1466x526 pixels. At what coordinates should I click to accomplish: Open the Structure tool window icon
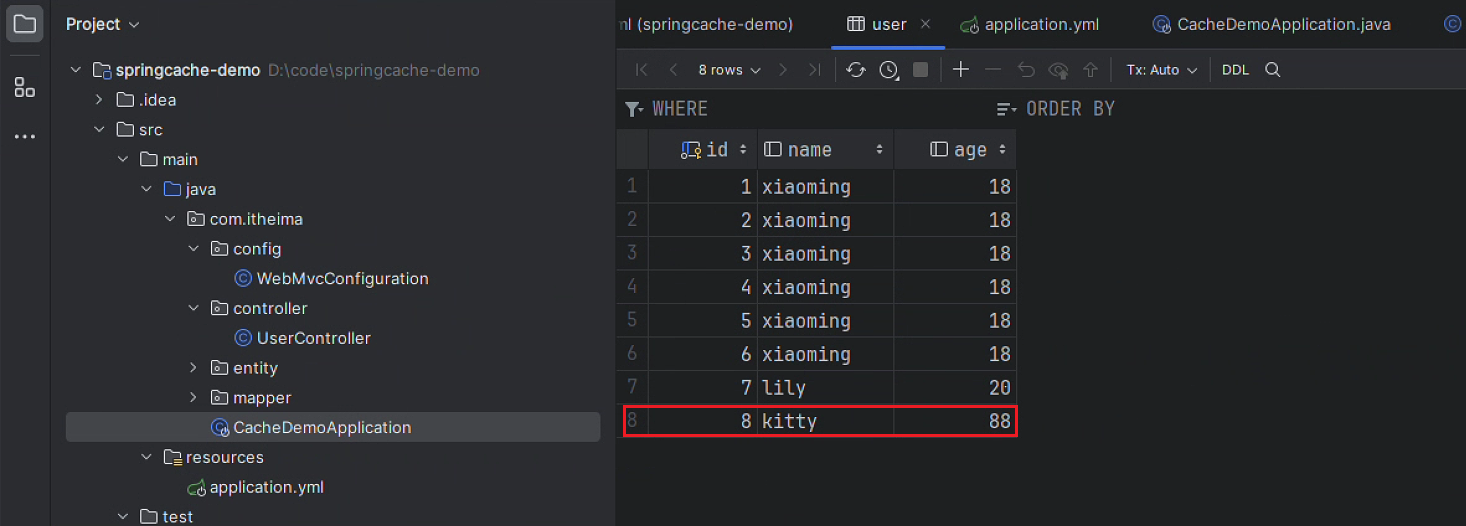[x=25, y=87]
